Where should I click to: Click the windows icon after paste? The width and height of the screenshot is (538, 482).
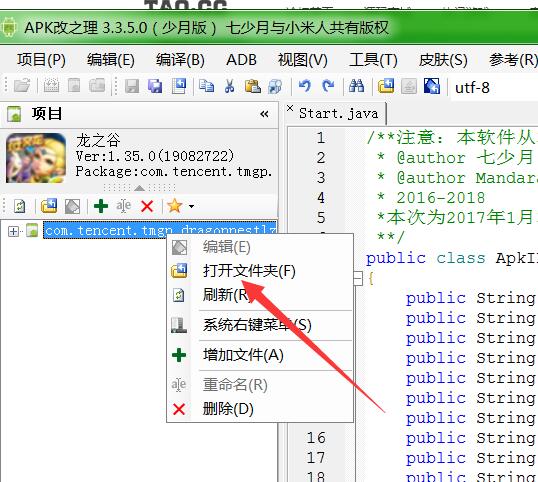[x=276, y=86]
